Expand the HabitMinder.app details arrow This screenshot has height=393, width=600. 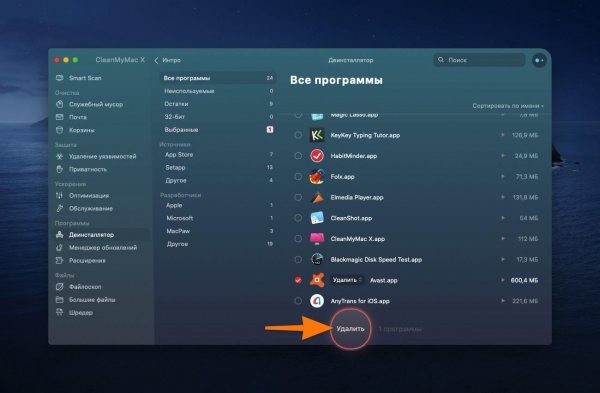coord(503,156)
